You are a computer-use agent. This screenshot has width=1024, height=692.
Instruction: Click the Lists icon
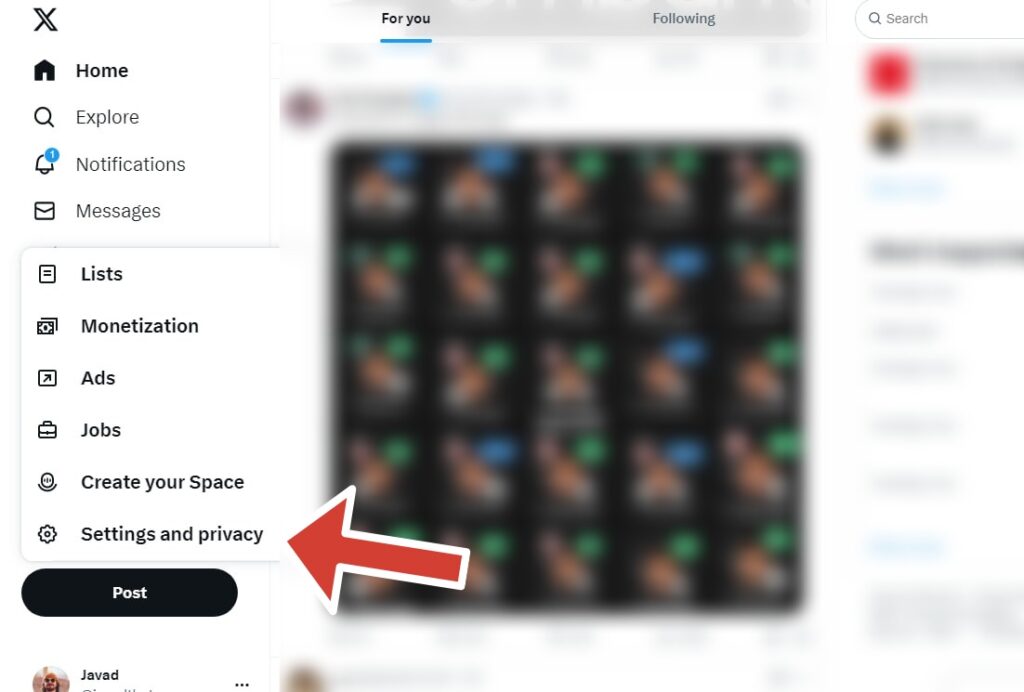click(47, 274)
